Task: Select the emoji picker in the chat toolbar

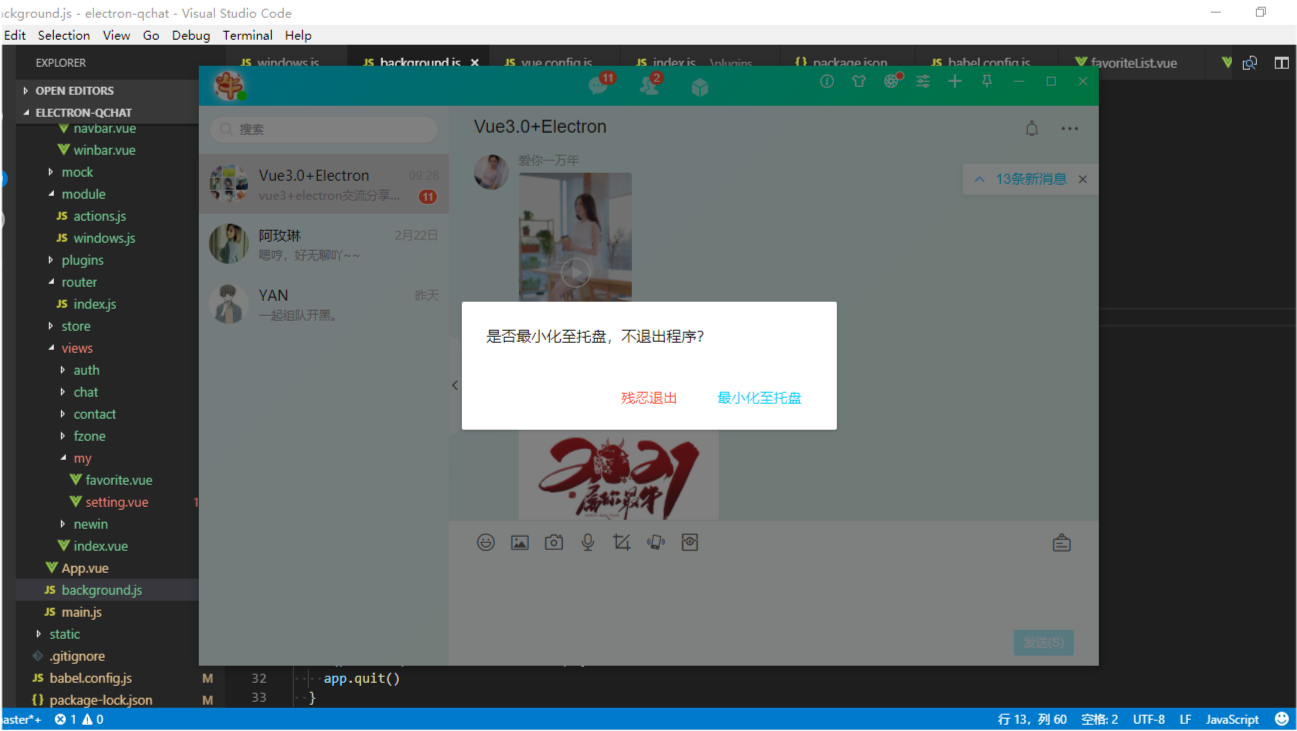Action: [x=486, y=542]
